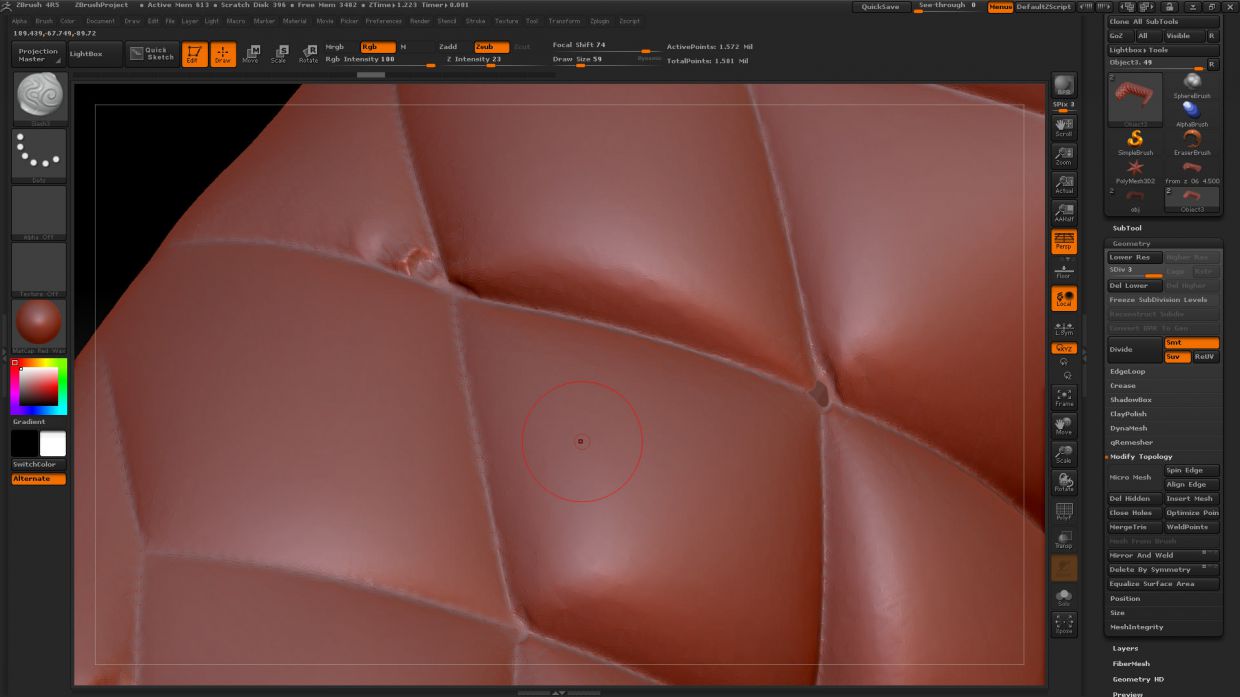Screen dimensions: 1240x697
Task: Click the Scroll canvas navigation icon
Action: coord(1064,127)
